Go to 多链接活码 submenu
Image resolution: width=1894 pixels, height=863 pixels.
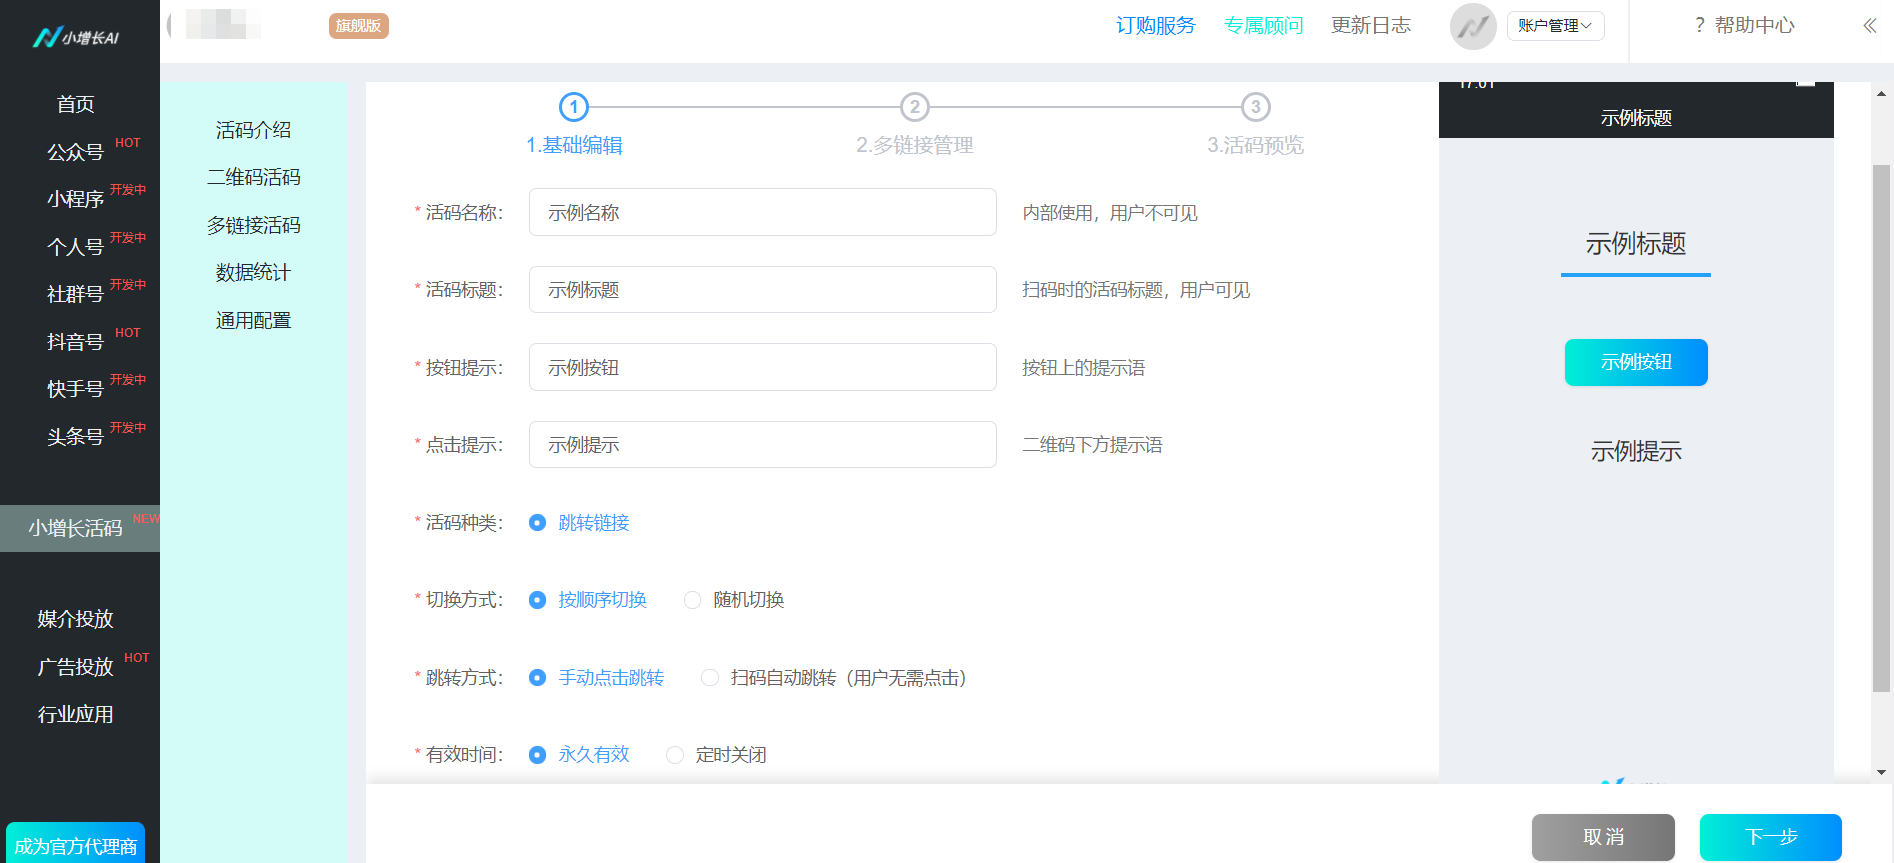point(254,225)
